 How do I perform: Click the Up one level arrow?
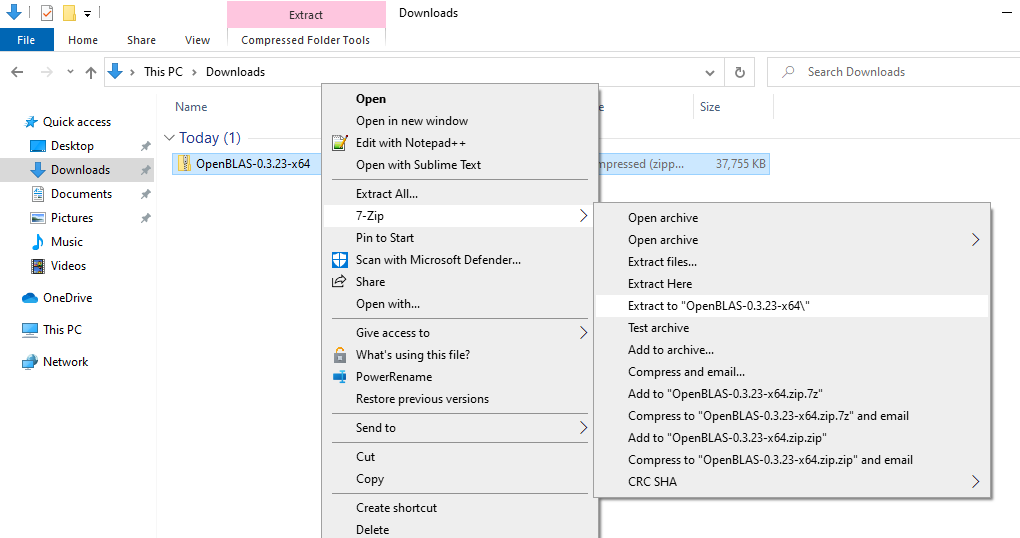coord(91,72)
